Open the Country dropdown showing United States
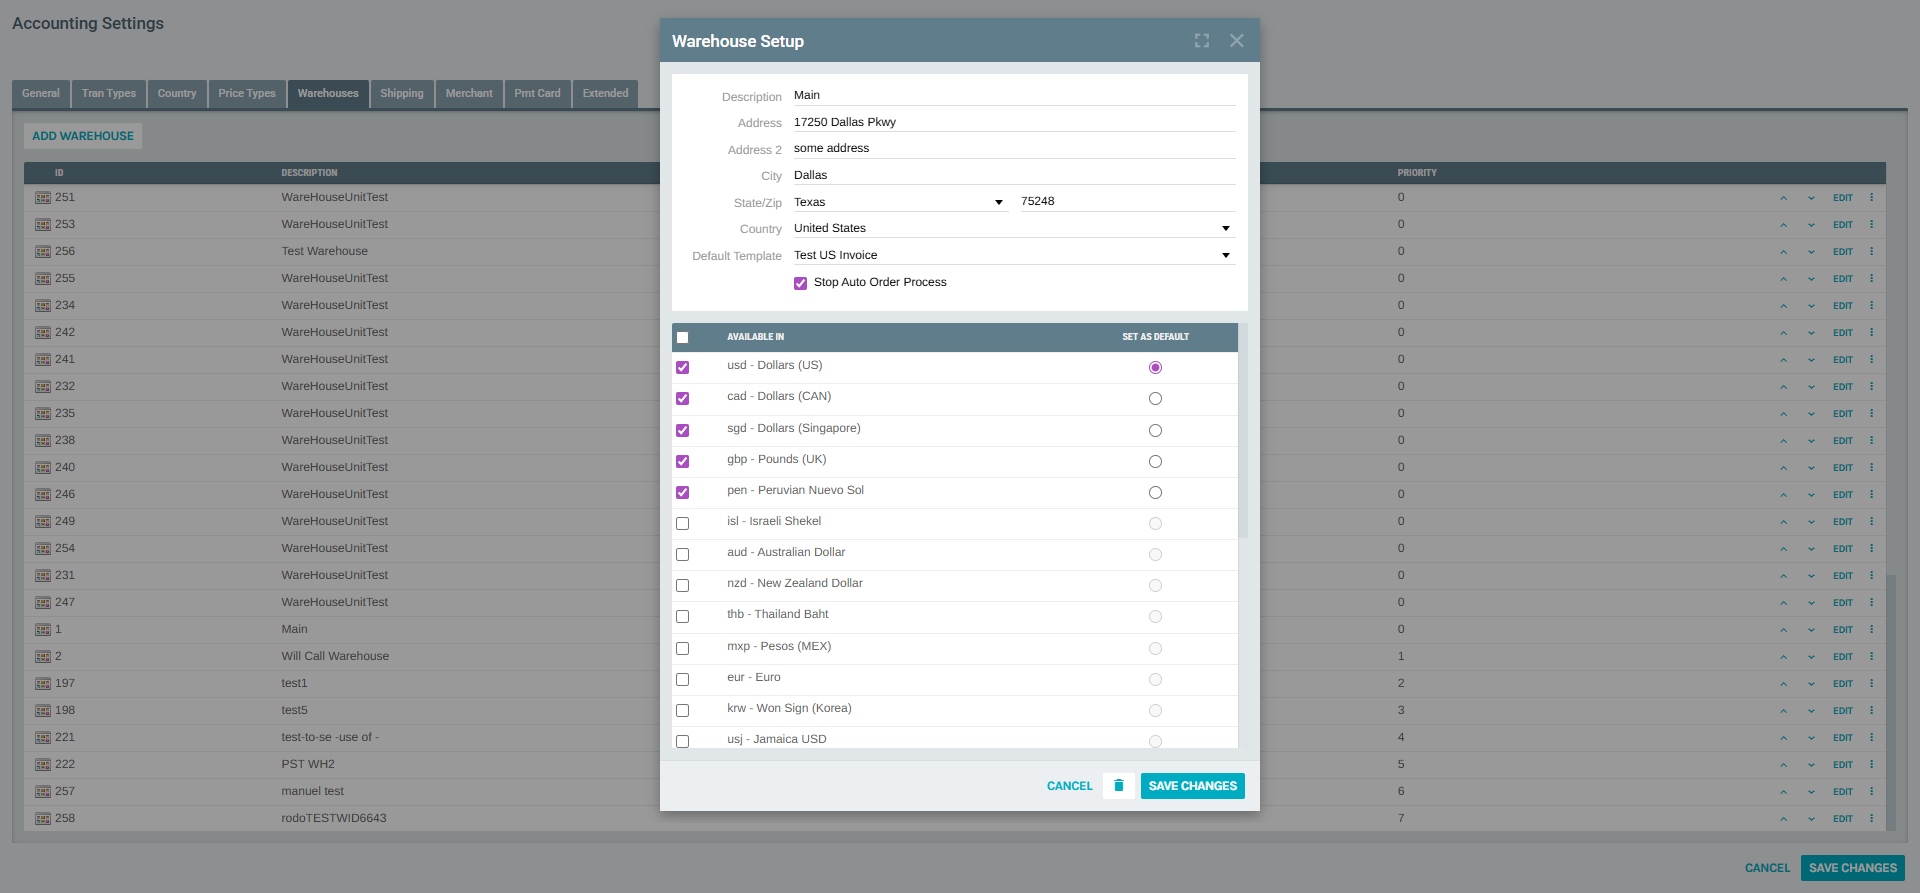The image size is (1920, 893). (1012, 229)
